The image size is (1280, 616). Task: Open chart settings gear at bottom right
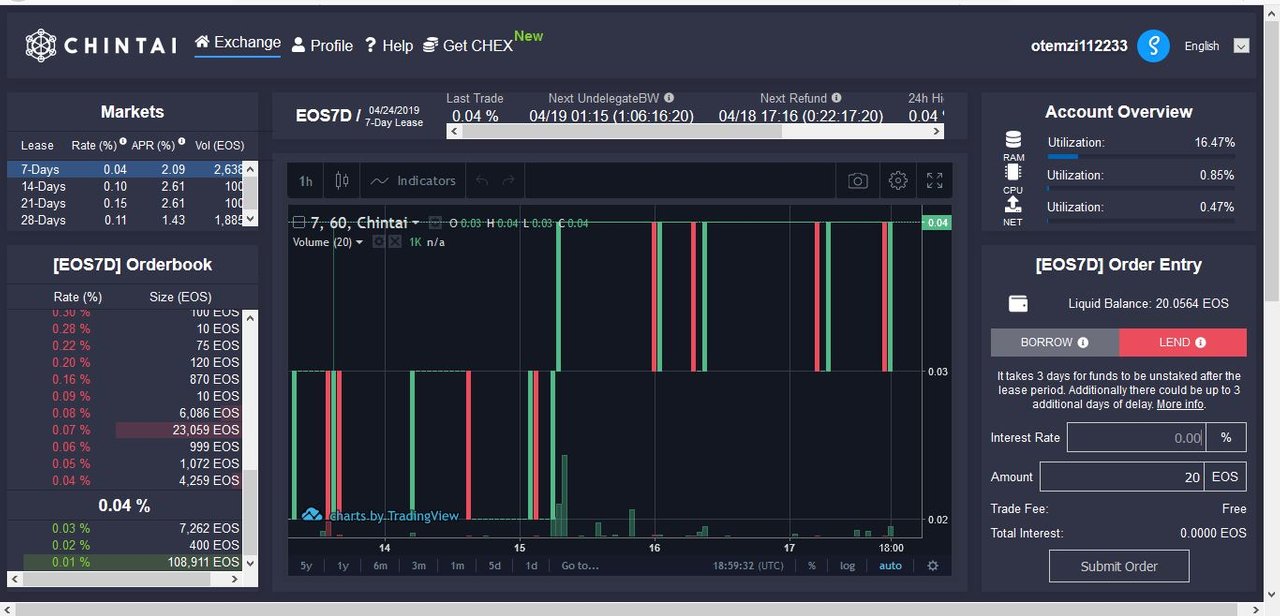933,566
